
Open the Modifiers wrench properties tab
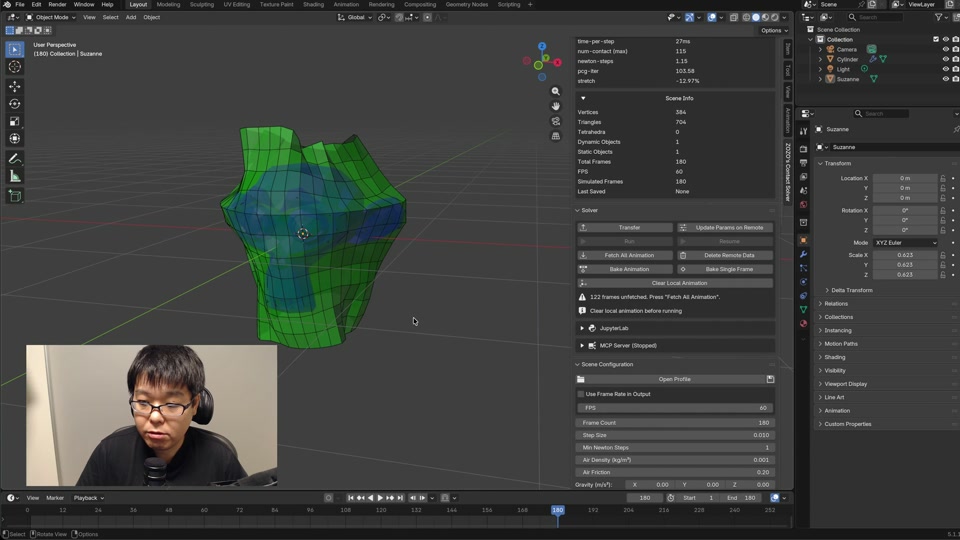[x=803, y=254]
